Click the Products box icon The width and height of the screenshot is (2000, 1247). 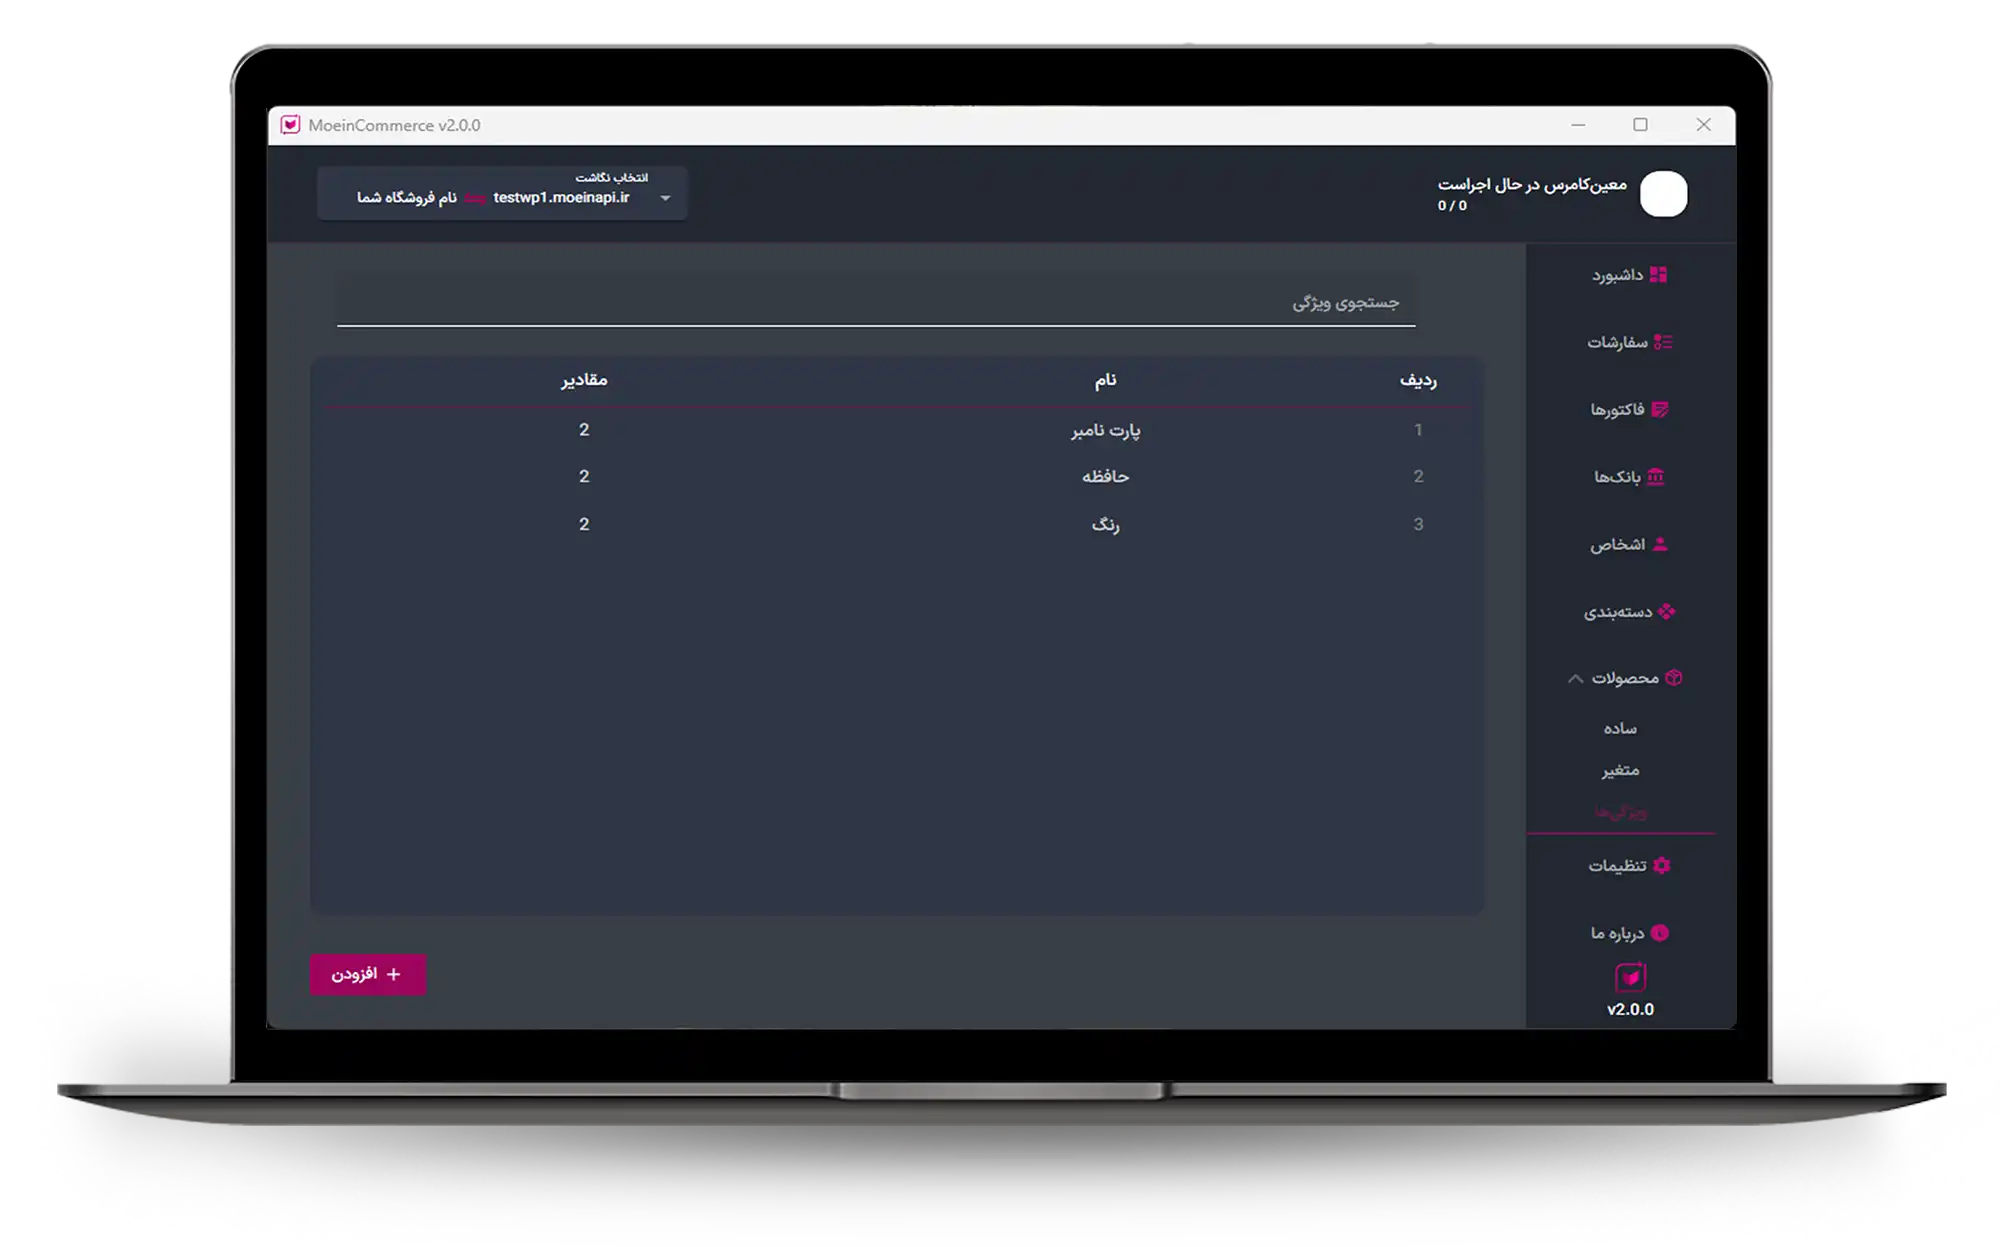[1674, 678]
